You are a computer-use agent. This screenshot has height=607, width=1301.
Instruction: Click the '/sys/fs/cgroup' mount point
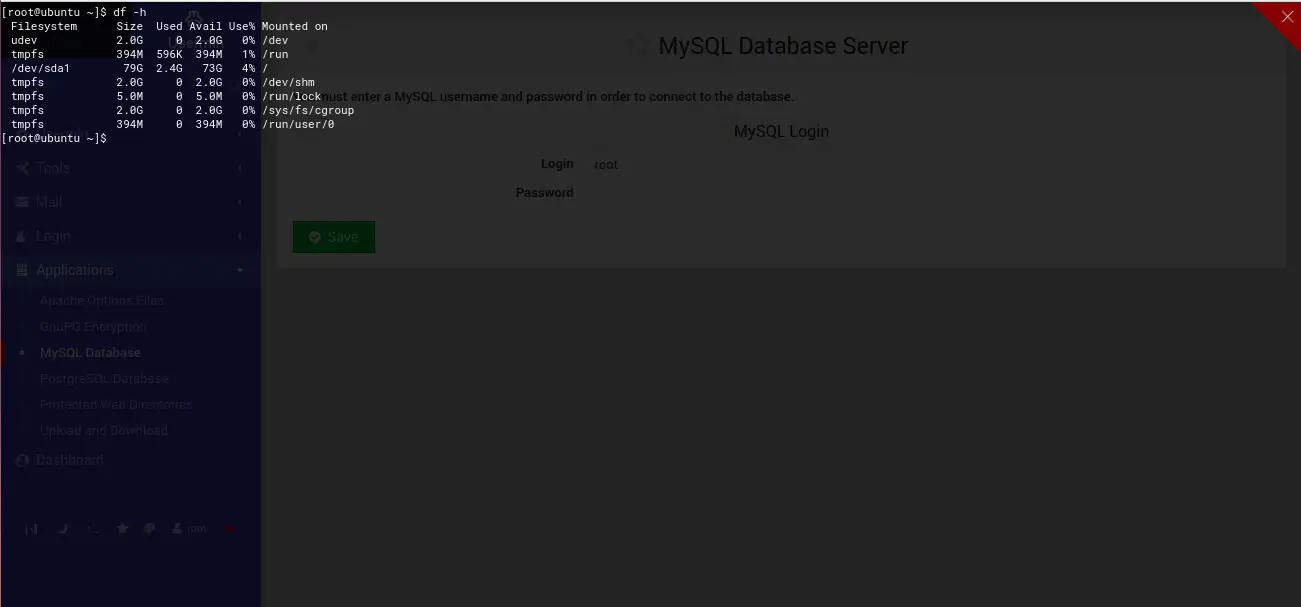pos(308,110)
